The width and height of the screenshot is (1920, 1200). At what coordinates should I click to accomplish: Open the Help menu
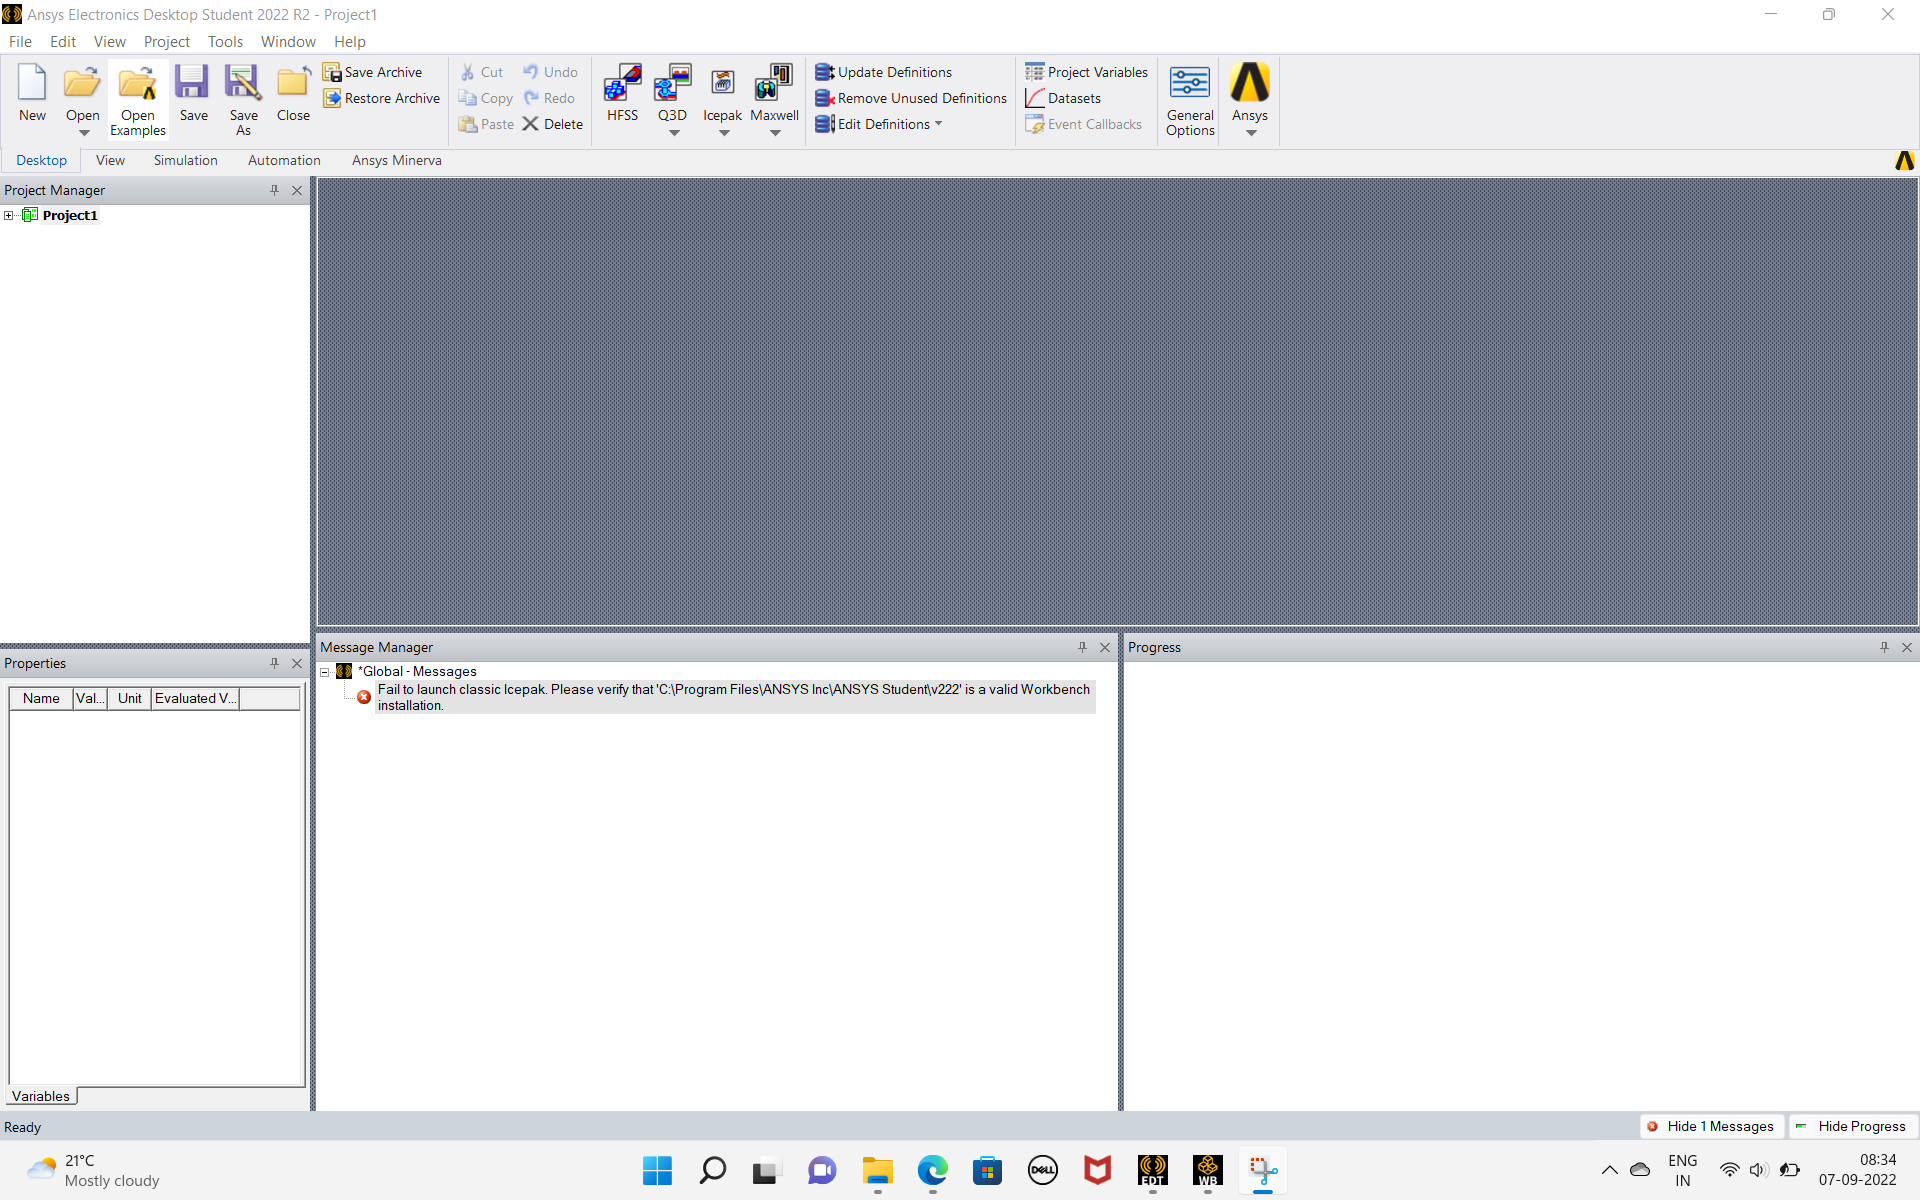point(350,41)
